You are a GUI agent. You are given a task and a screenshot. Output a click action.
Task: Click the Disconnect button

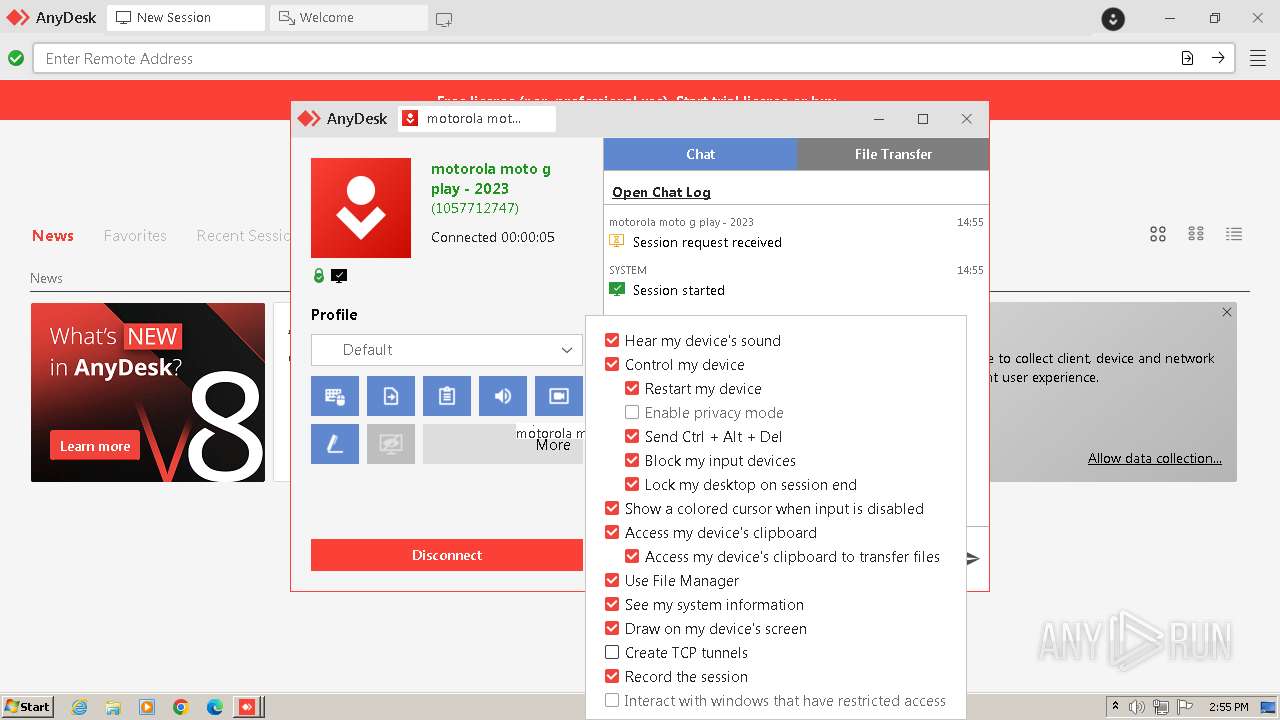coord(447,555)
